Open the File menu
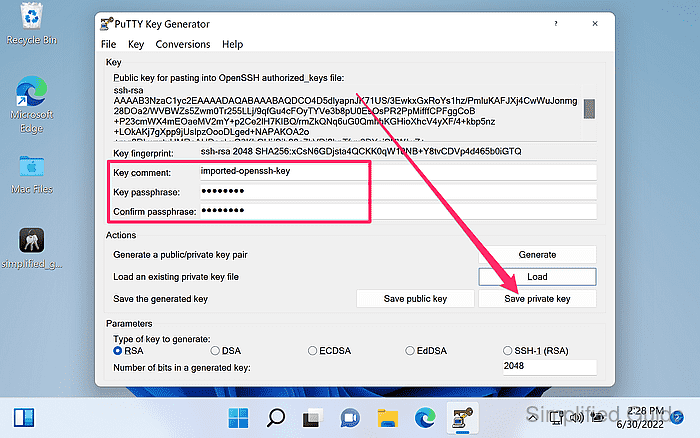Image resolution: width=700 pixels, height=438 pixels. 108,44
